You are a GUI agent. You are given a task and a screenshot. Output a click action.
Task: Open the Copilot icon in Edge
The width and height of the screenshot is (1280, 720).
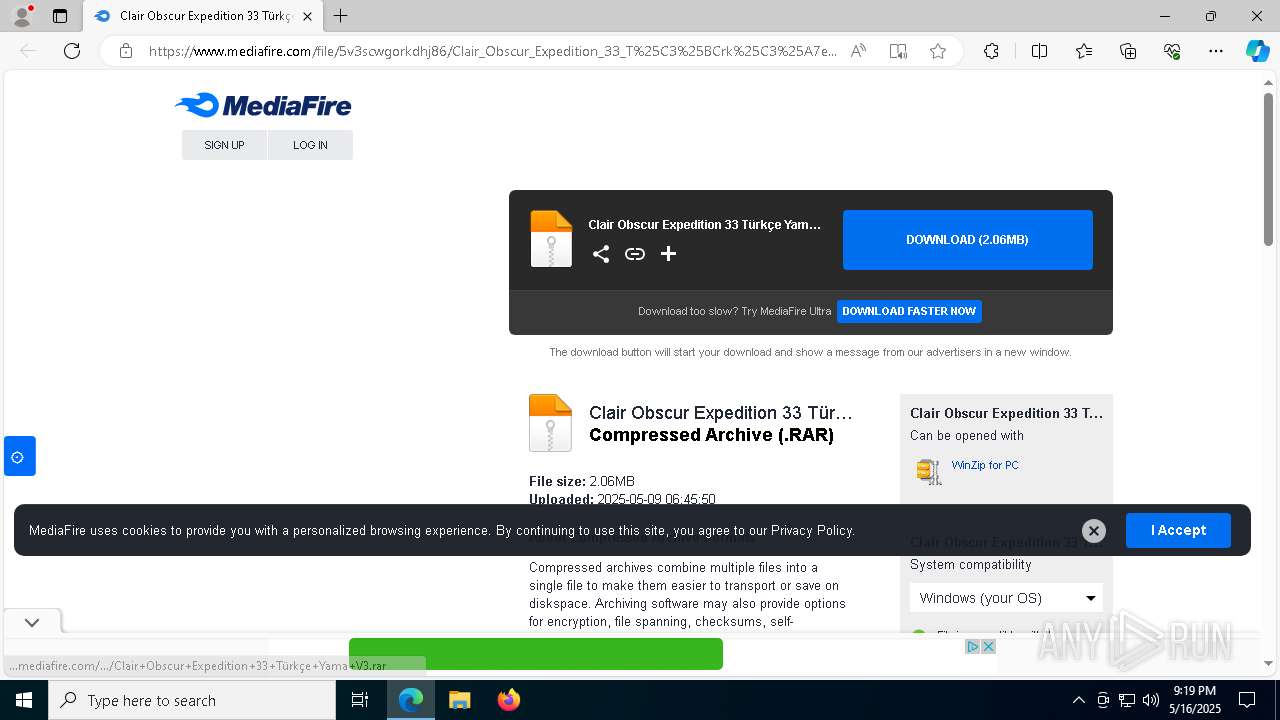click(1257, 51)
